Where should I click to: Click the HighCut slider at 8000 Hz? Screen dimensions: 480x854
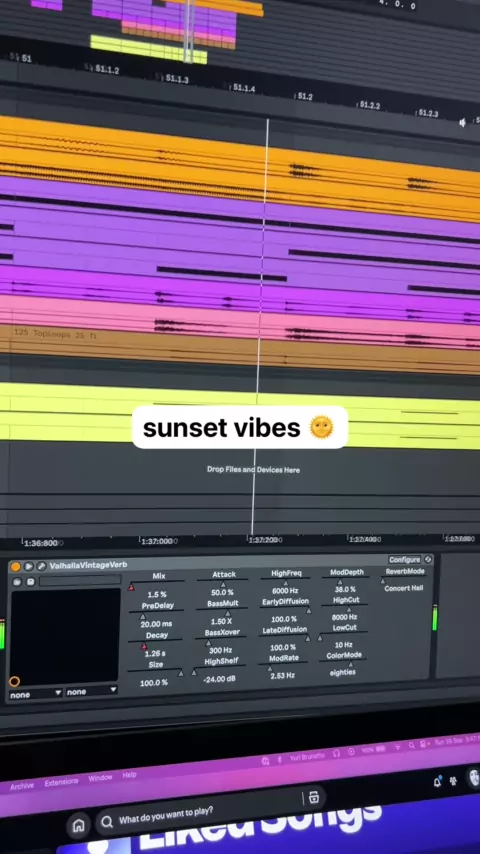click(x=345, y=608)
